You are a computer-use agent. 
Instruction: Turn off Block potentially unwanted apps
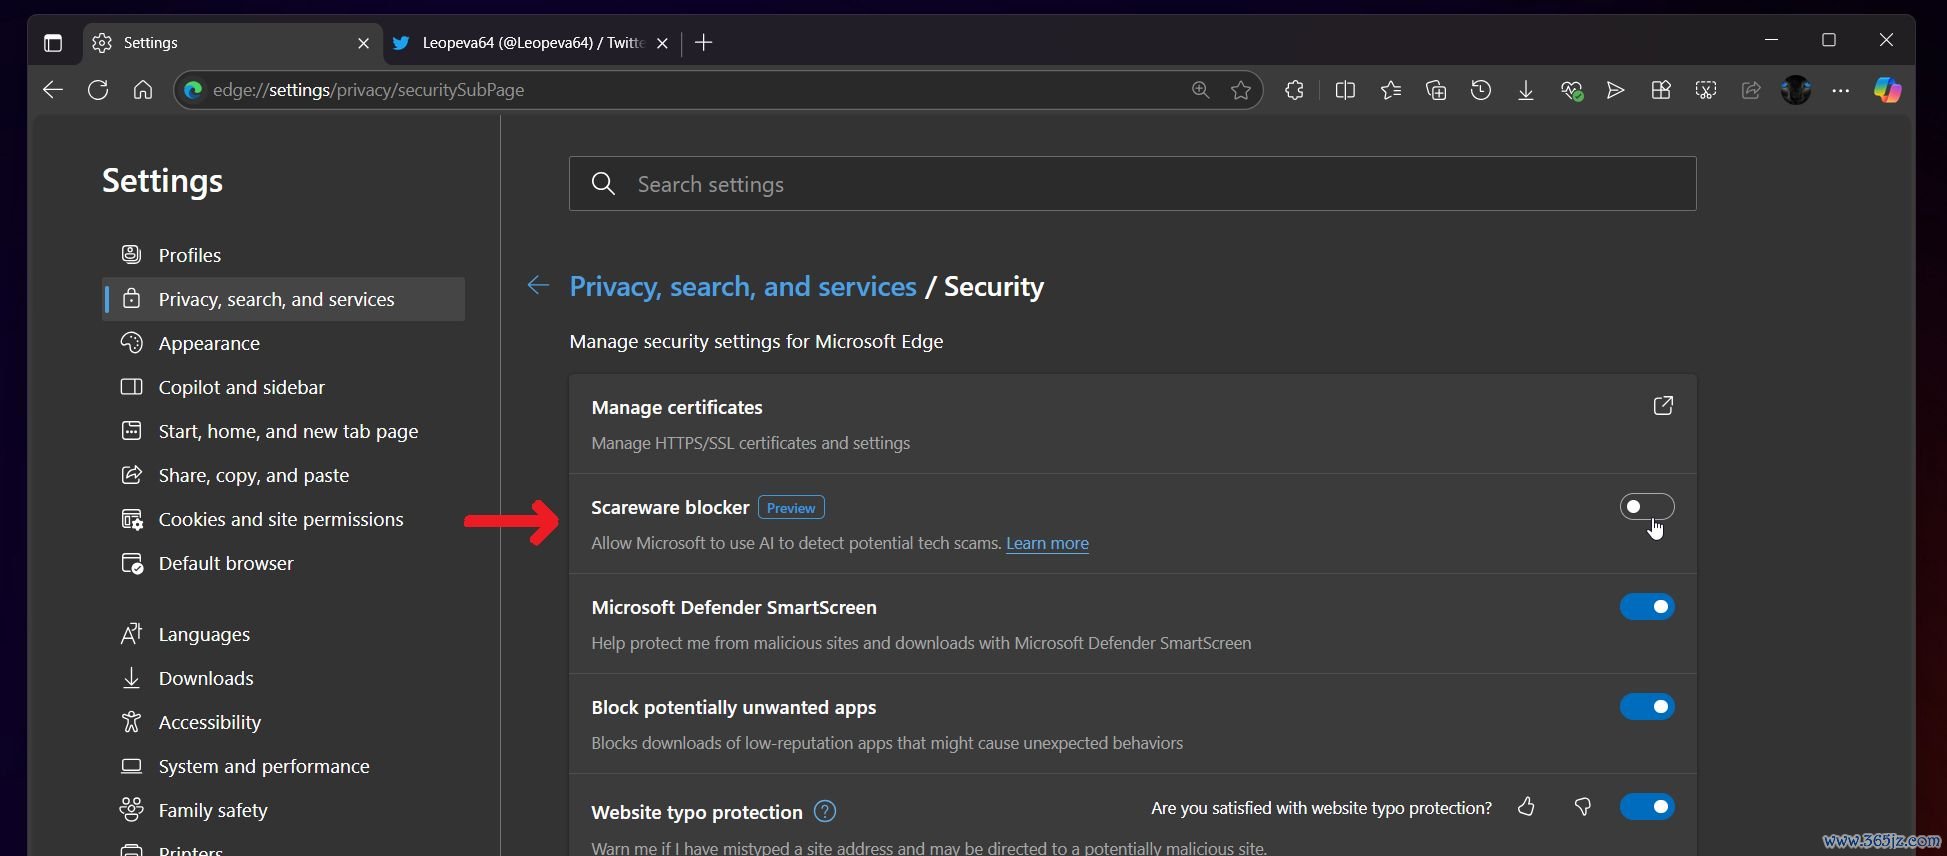[x=1647, y=707]
